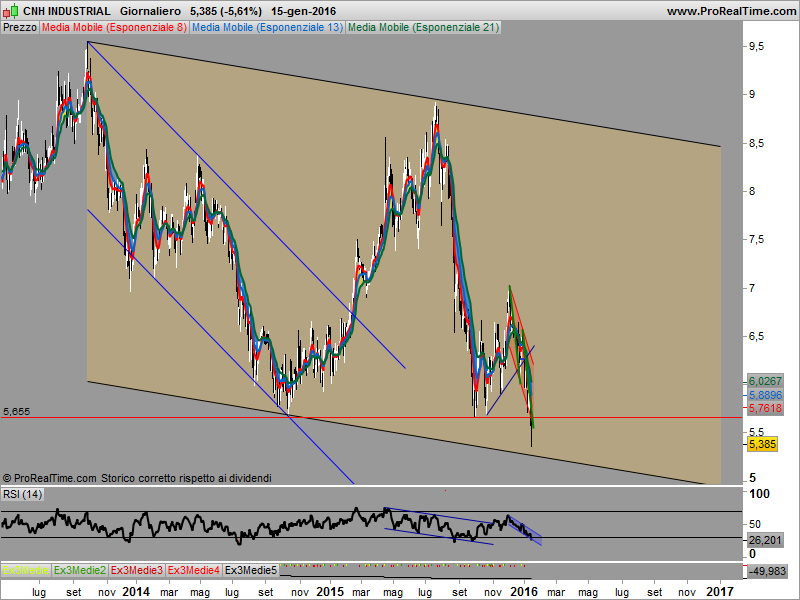The height and width of the screenshot is (600, 800).
Task: Click the 5,655 horizontal line label
Action: [x=16, y=411]
